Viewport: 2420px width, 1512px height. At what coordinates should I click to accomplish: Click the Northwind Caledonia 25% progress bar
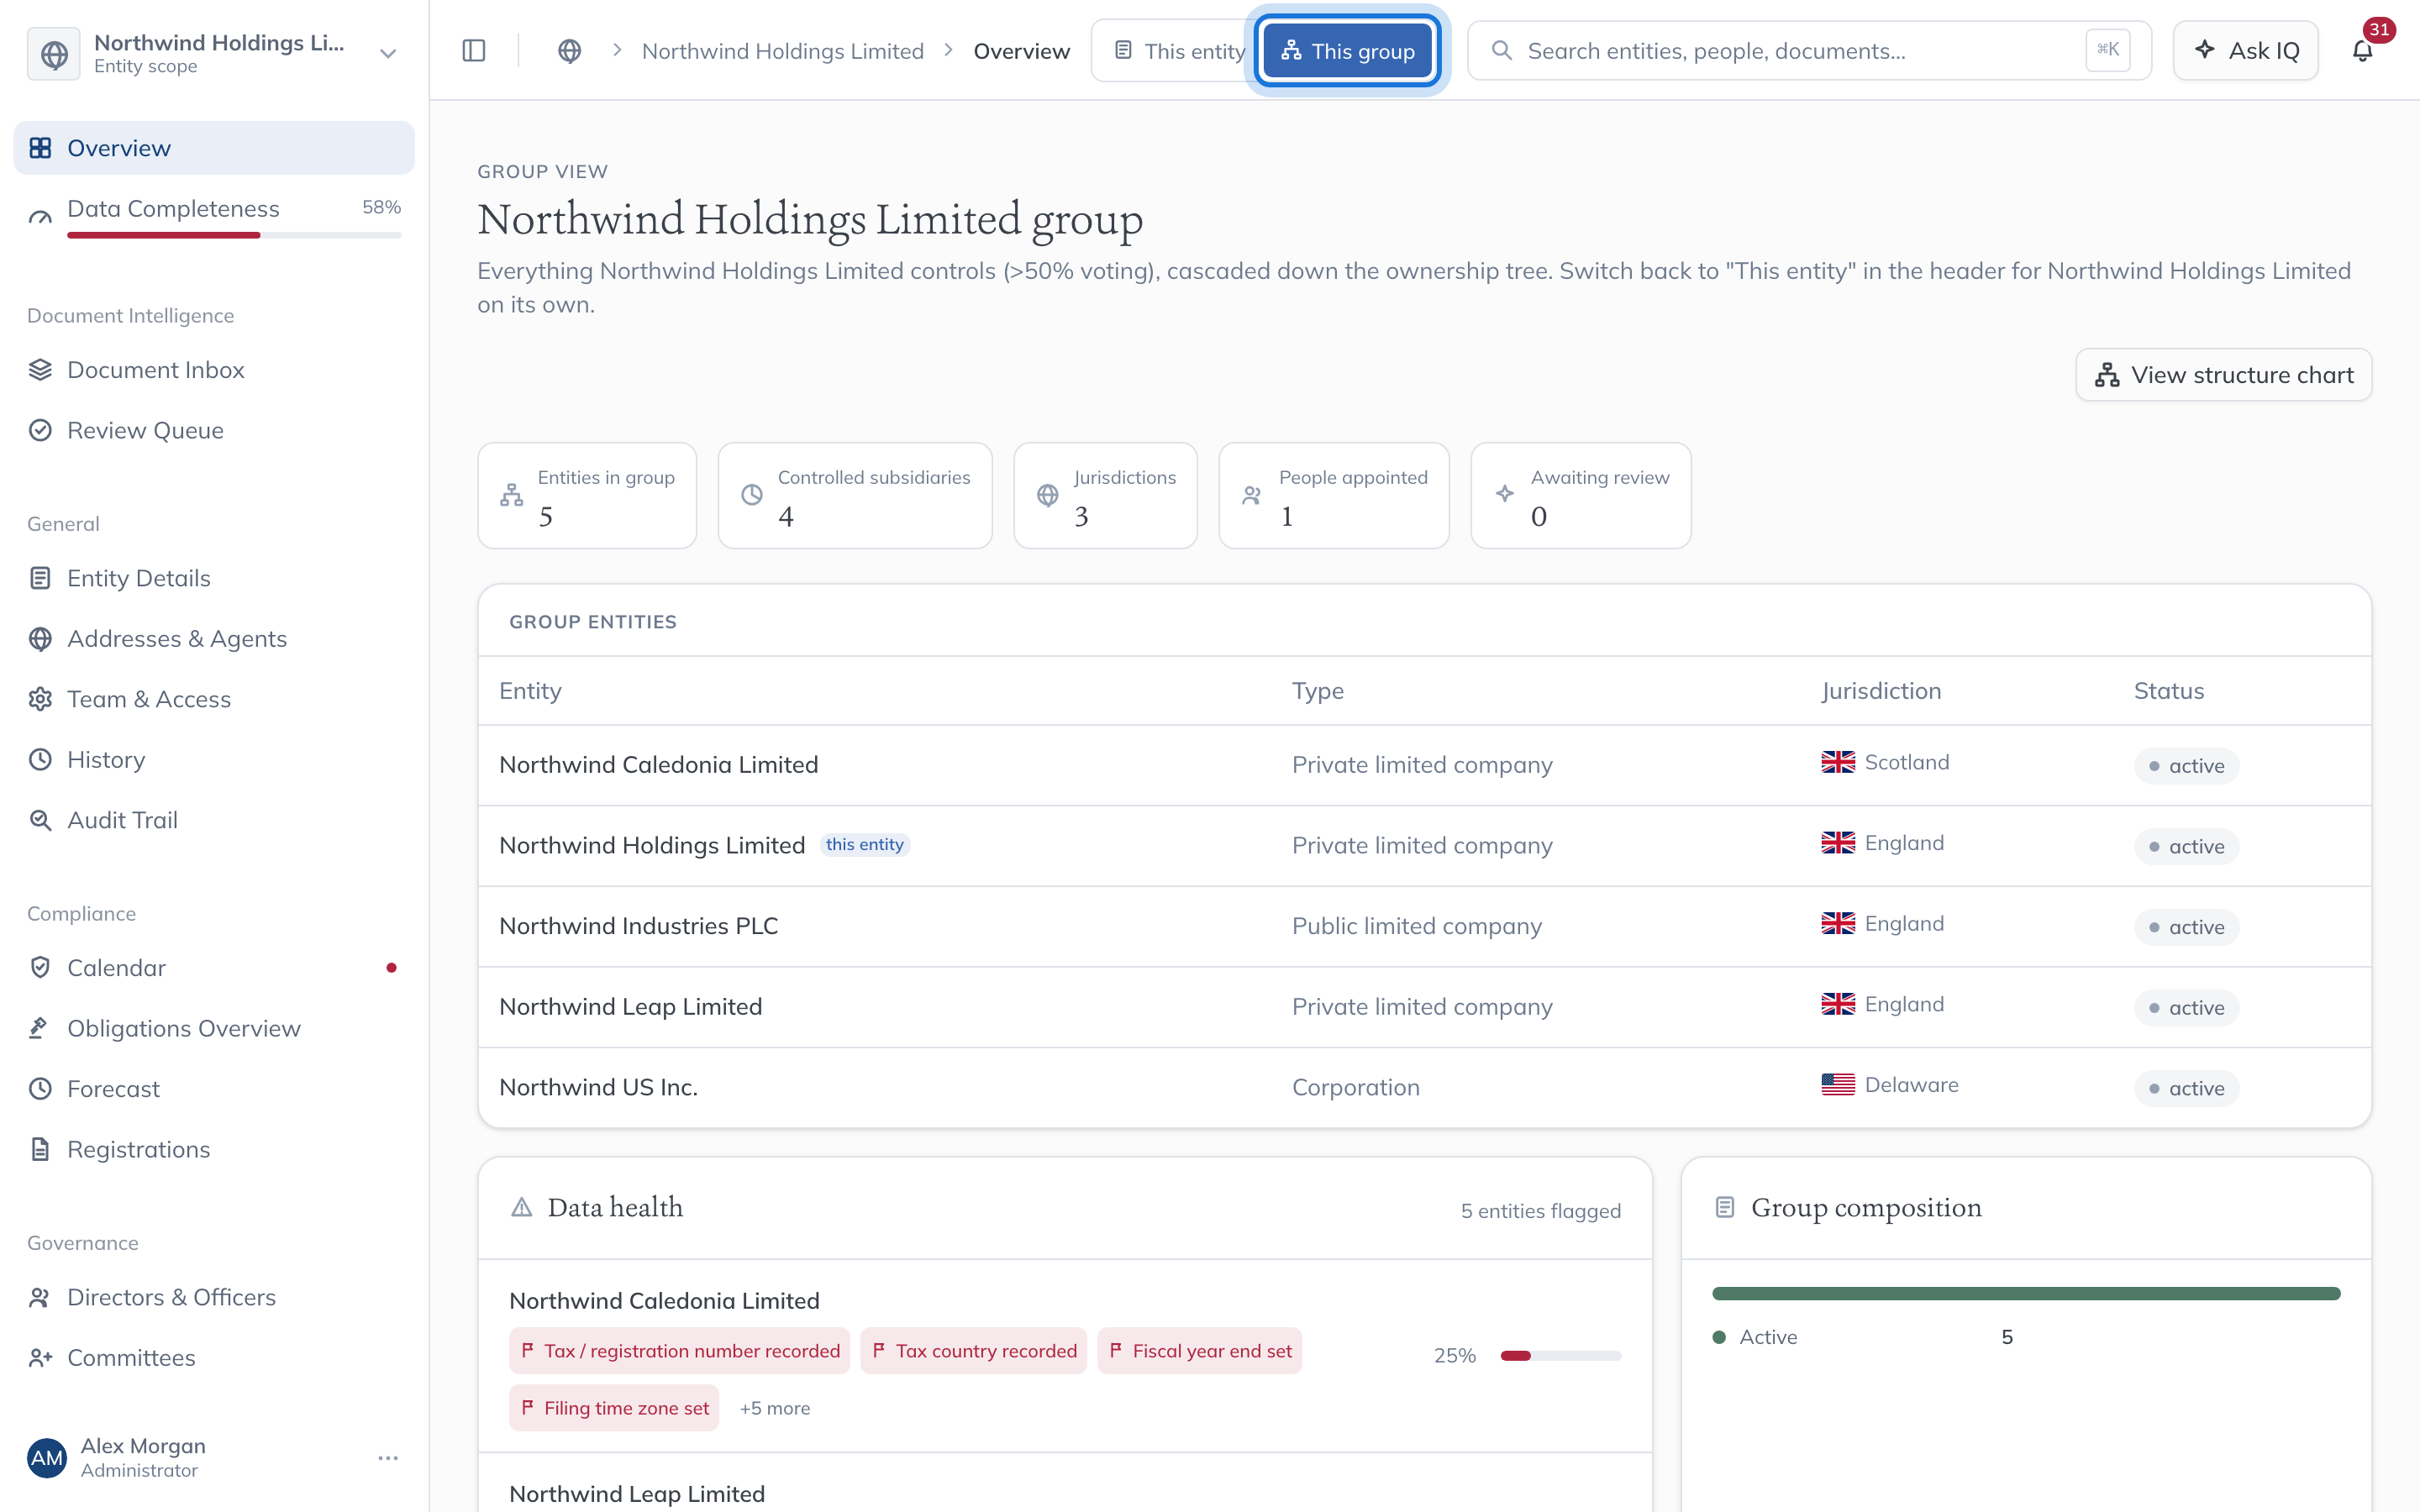tap(1560, 1356)
